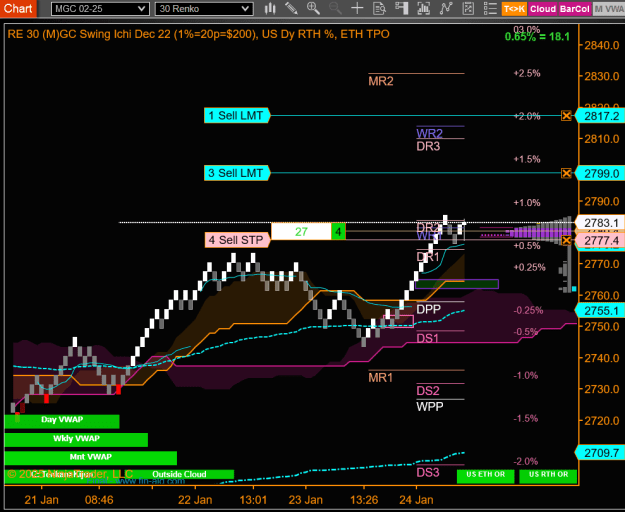Click the -1.5% percent level label

point(526,418)
